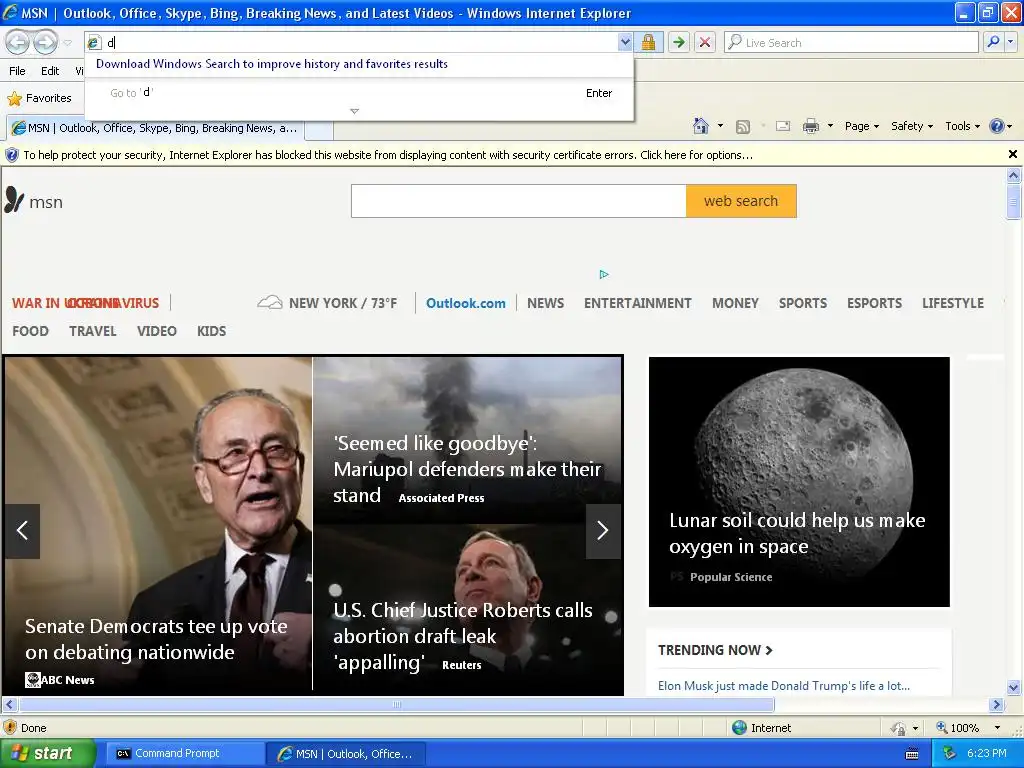The height and width of the screenshot is (768, 1024).
Task: Open the Safety menu
Action: [912, 126]
